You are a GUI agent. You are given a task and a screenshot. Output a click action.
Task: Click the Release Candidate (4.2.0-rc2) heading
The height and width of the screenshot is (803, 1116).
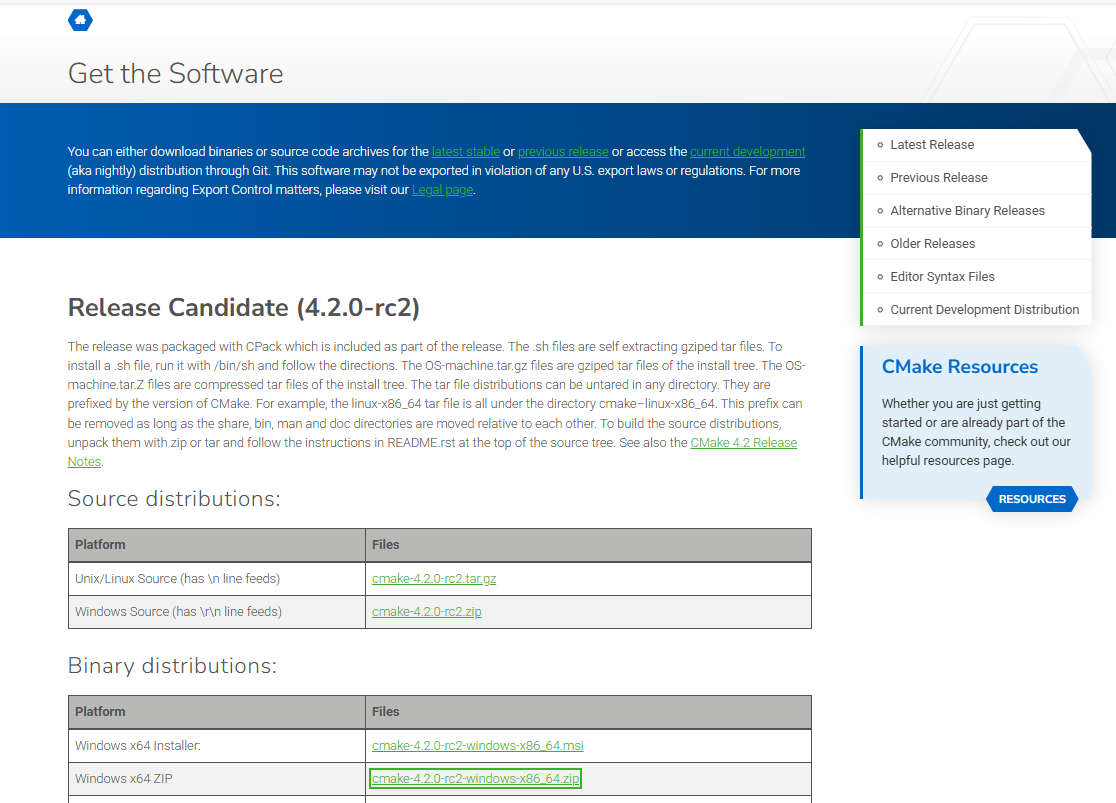coord(243,308)
